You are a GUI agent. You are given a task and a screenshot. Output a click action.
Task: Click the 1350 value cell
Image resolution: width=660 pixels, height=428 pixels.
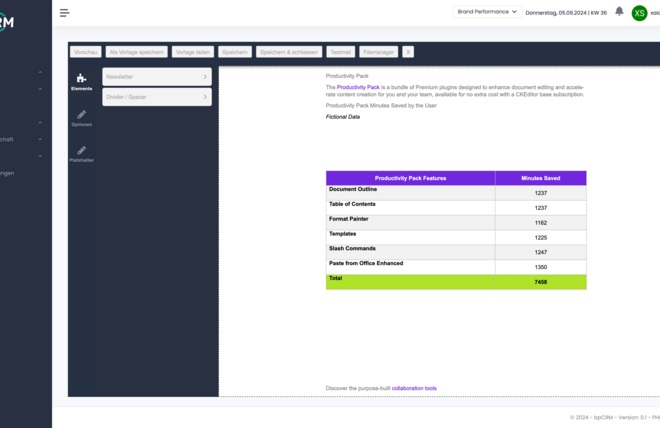(540, 267)
